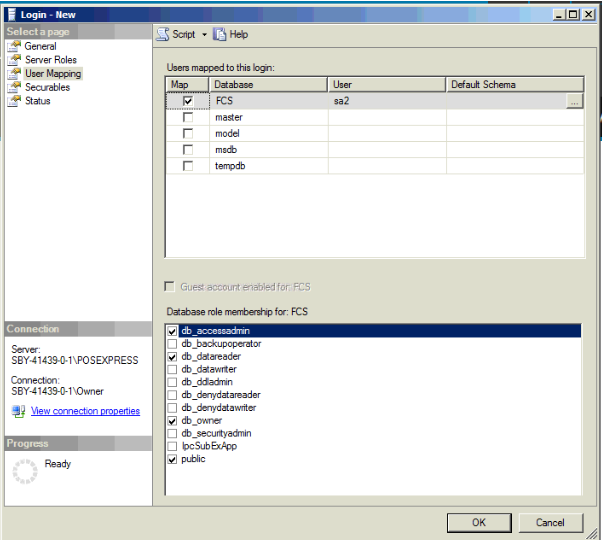Click the Cancel button
Image resolution: width=602 pixels, height=540 pixels.
pos(550,522)
